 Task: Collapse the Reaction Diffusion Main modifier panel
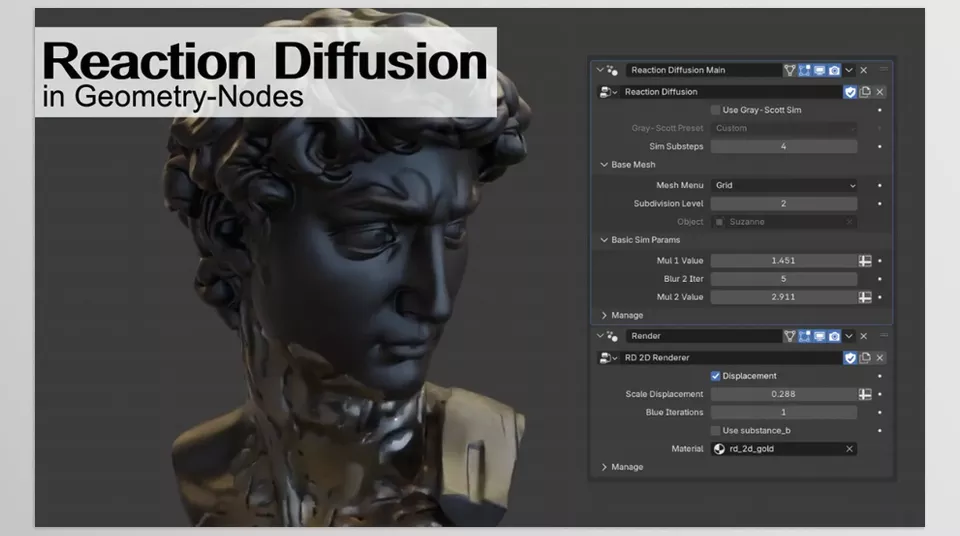[x=600, y=70]
